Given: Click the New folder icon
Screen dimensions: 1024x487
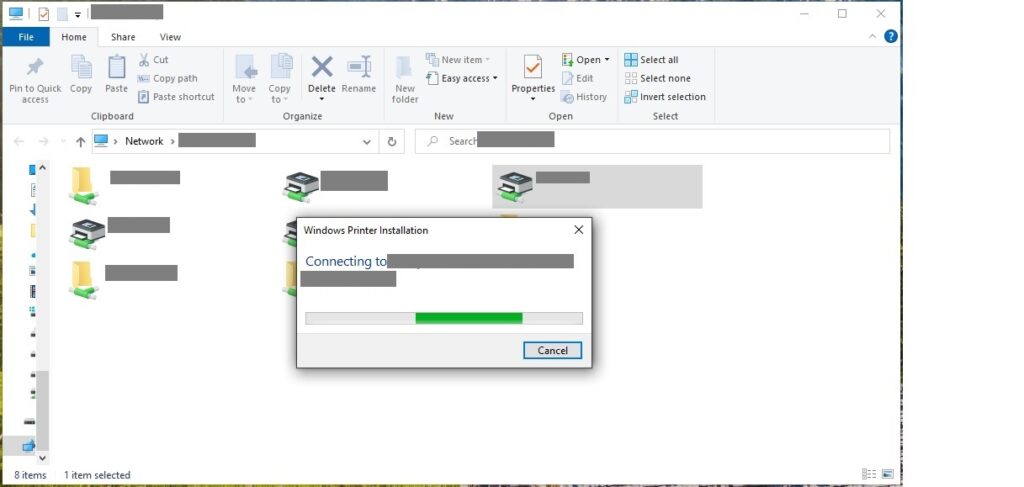Looking at the screenshot, I should [x=405, y=70].
